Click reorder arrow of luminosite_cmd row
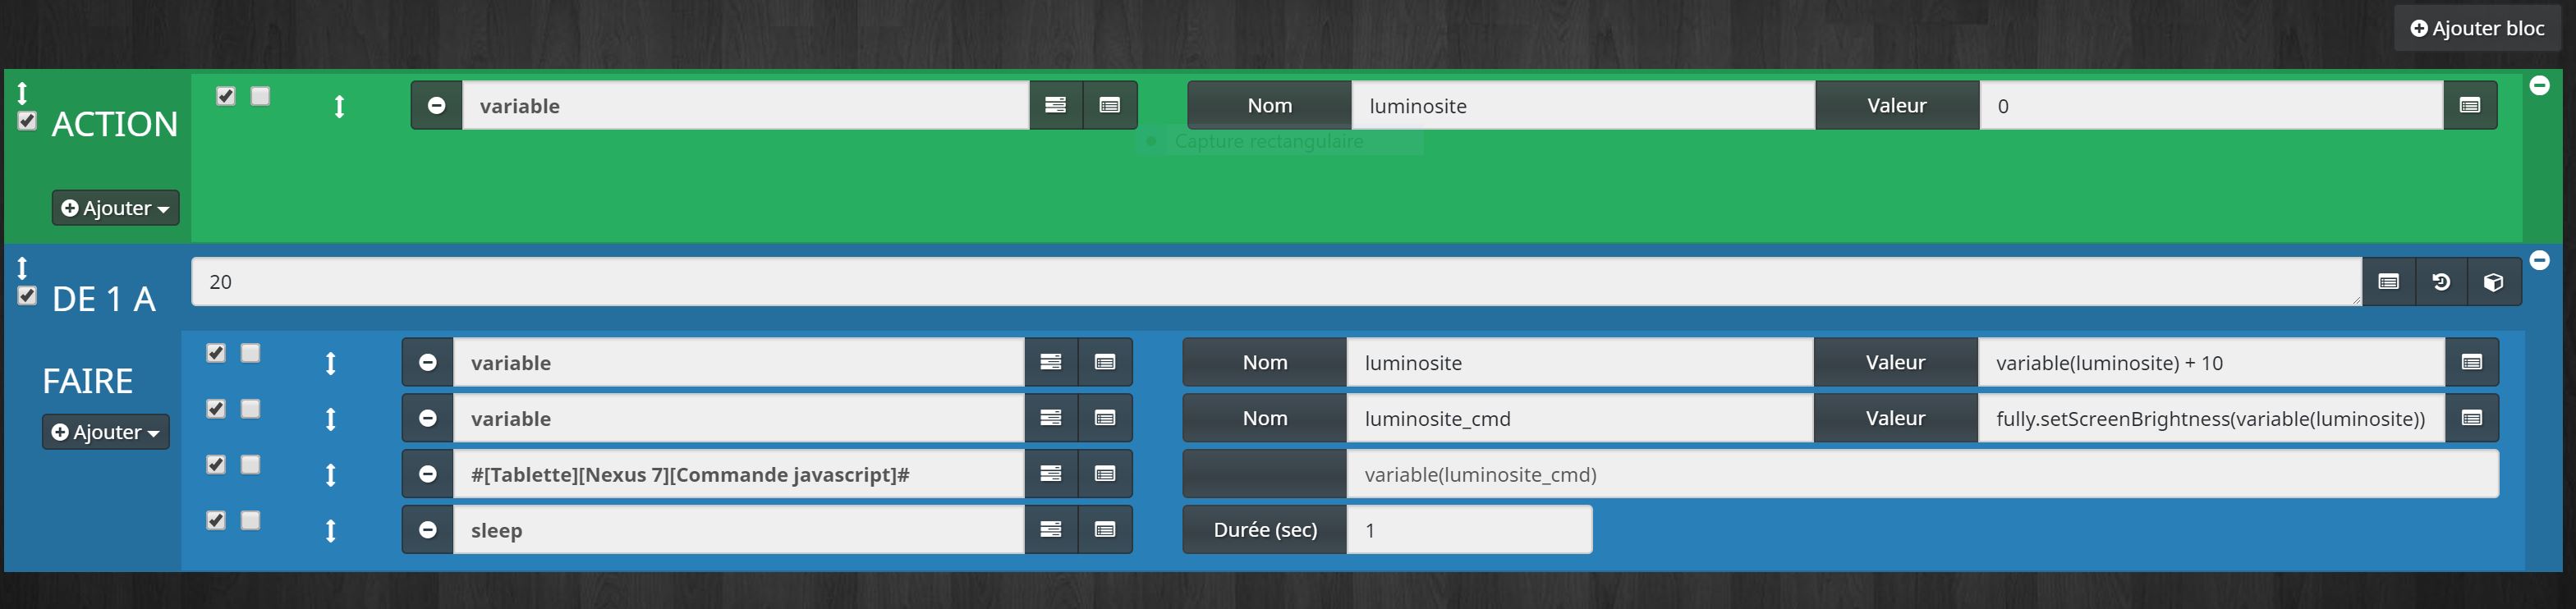Image resolution: width=2576 pixels, height=609 pixels. click(x=330, y=419)
